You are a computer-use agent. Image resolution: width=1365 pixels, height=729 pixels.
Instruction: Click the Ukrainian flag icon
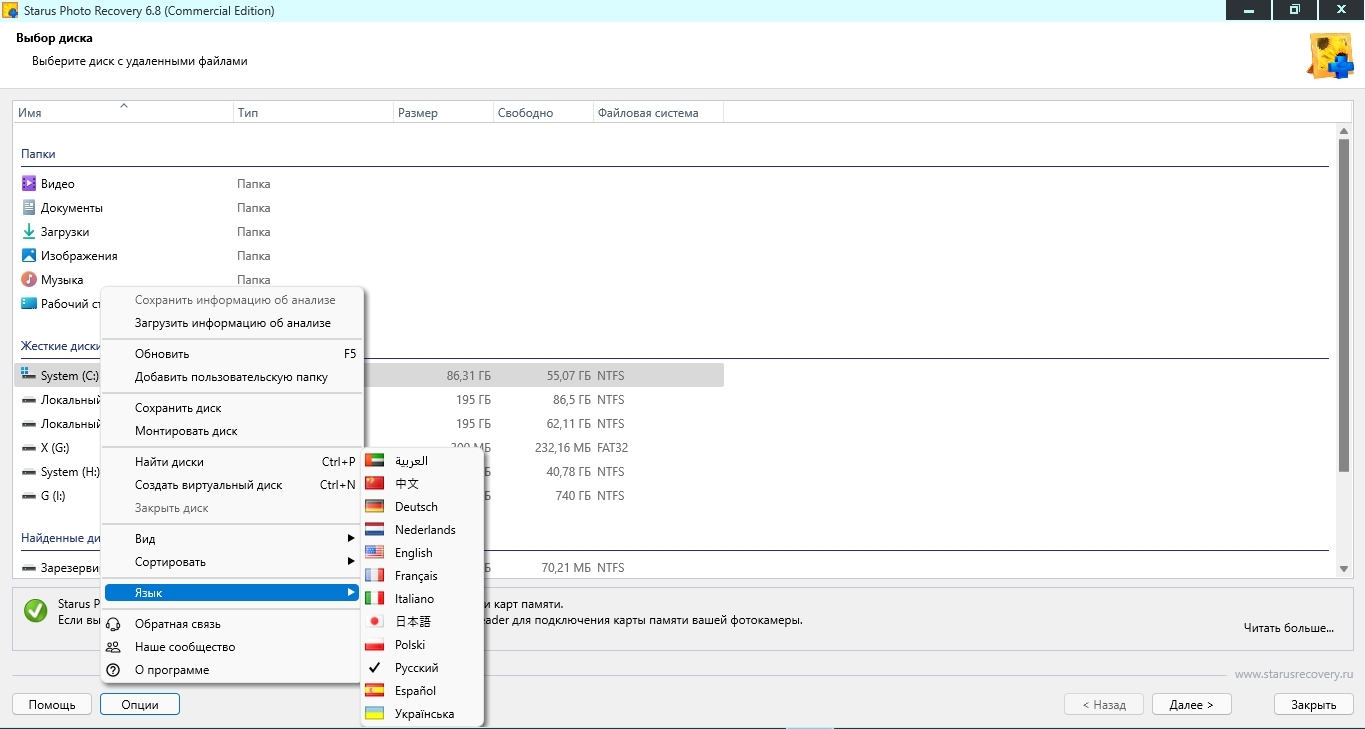(x=375, y=714)
